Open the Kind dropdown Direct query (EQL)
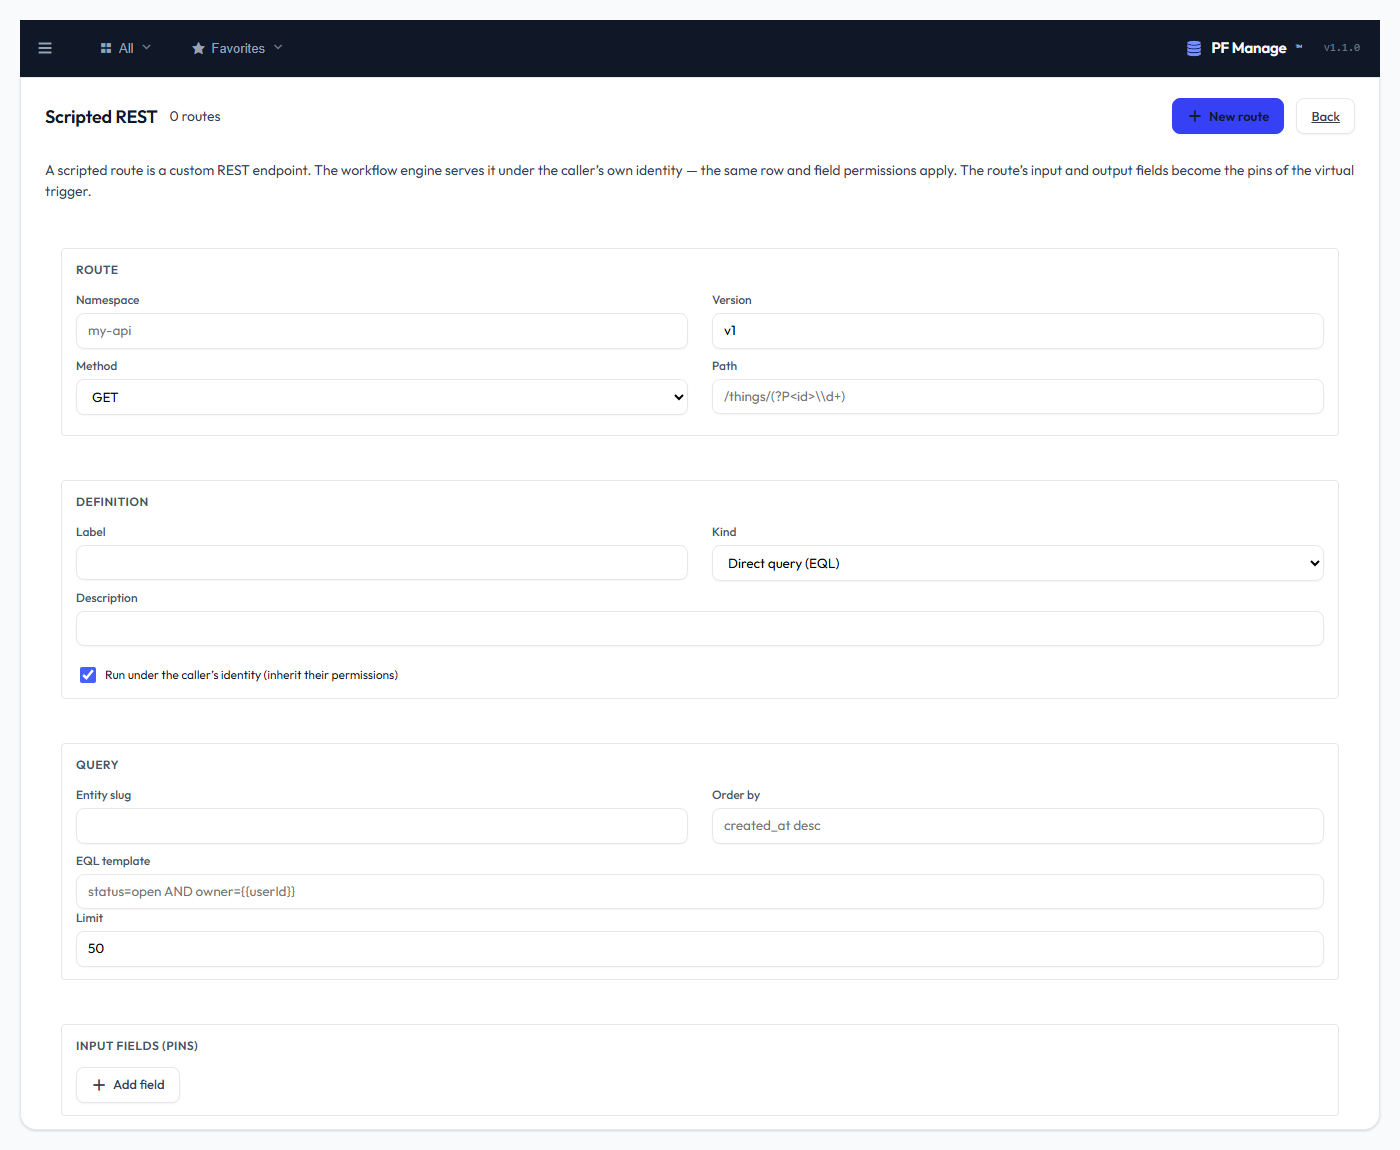 [1018, 563]
